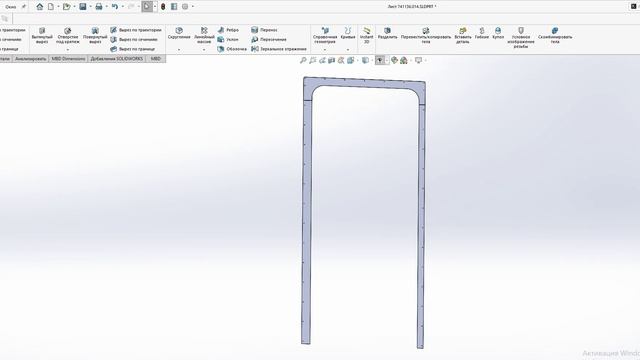Select the Отверстие под крепеж tool
Viewport: 640px width, 360px height.
[x=68, y=36]
